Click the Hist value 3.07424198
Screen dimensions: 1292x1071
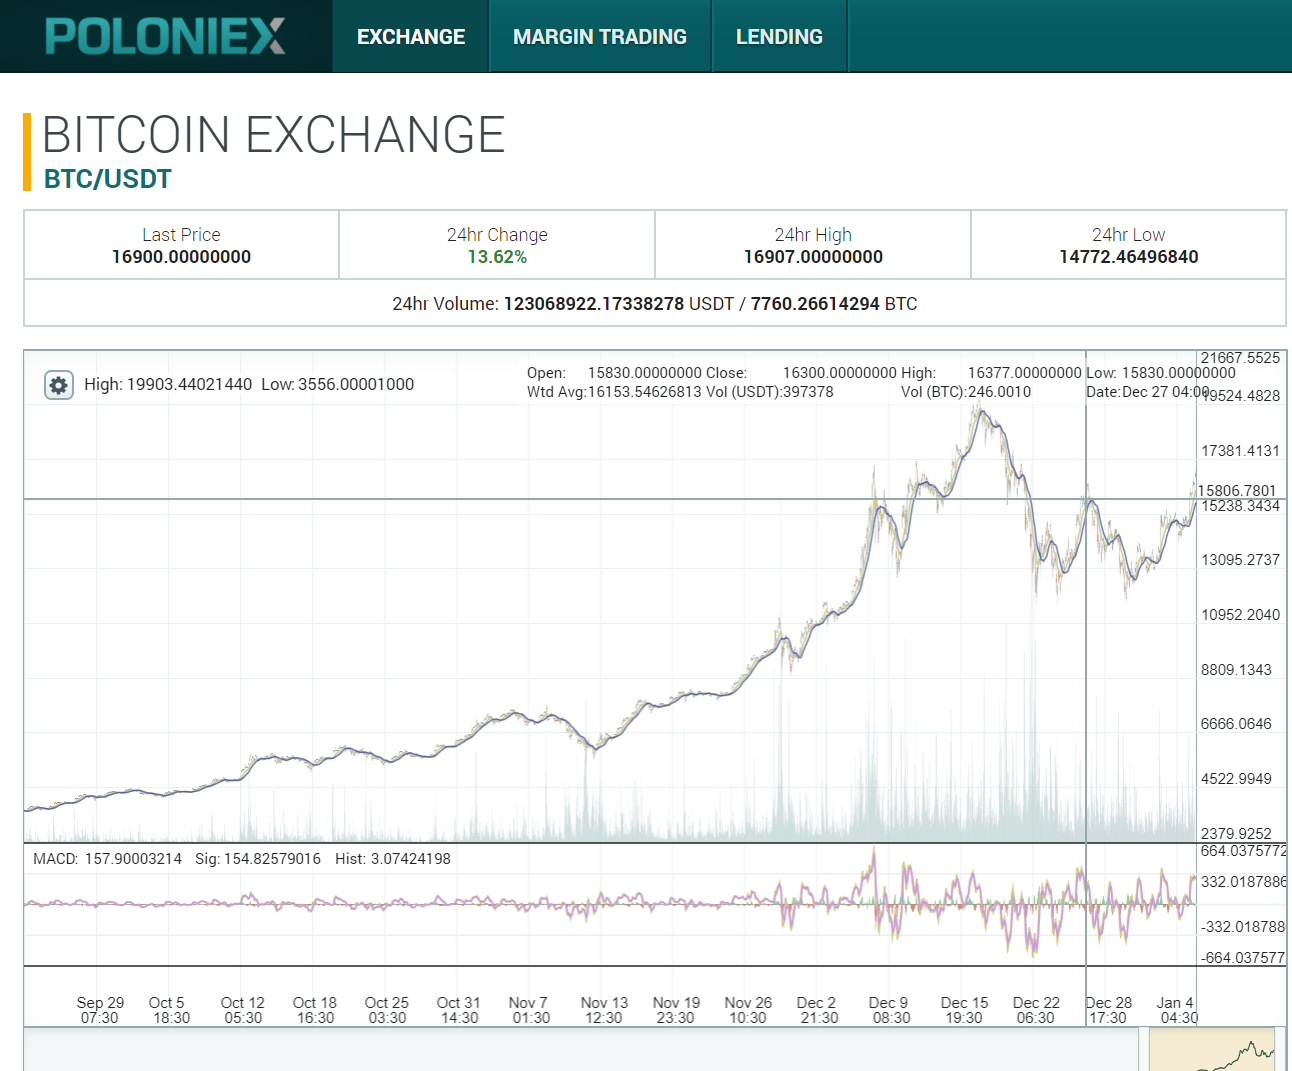[410, 859]
